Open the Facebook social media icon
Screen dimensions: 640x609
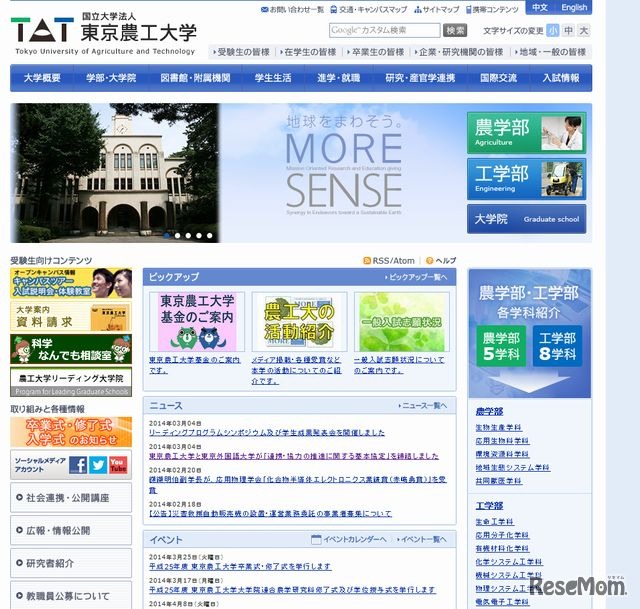tap(78, 465)
